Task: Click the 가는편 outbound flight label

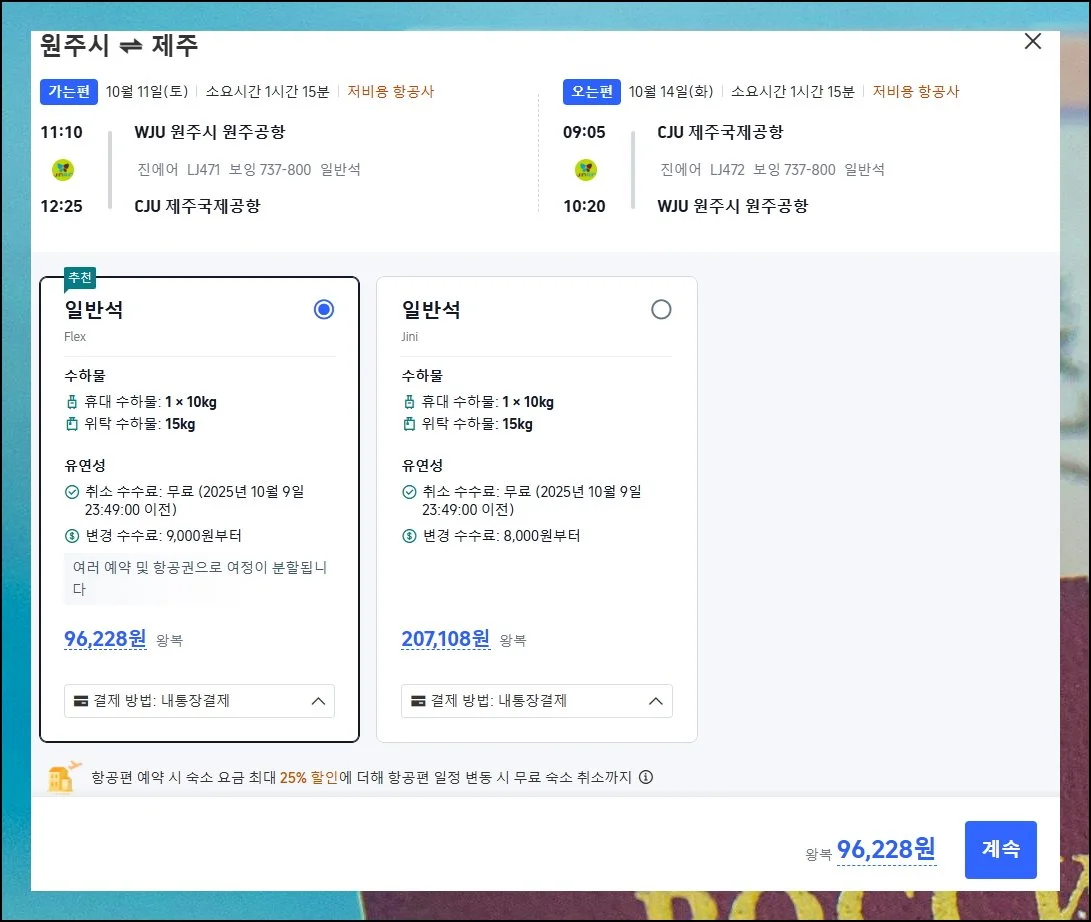Action: (x=69, y=92)
